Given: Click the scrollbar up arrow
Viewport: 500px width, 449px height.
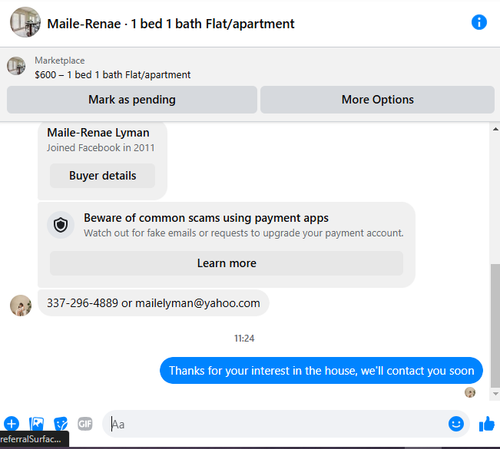Looking at the screenshot, I should click(x=495, y=129).
